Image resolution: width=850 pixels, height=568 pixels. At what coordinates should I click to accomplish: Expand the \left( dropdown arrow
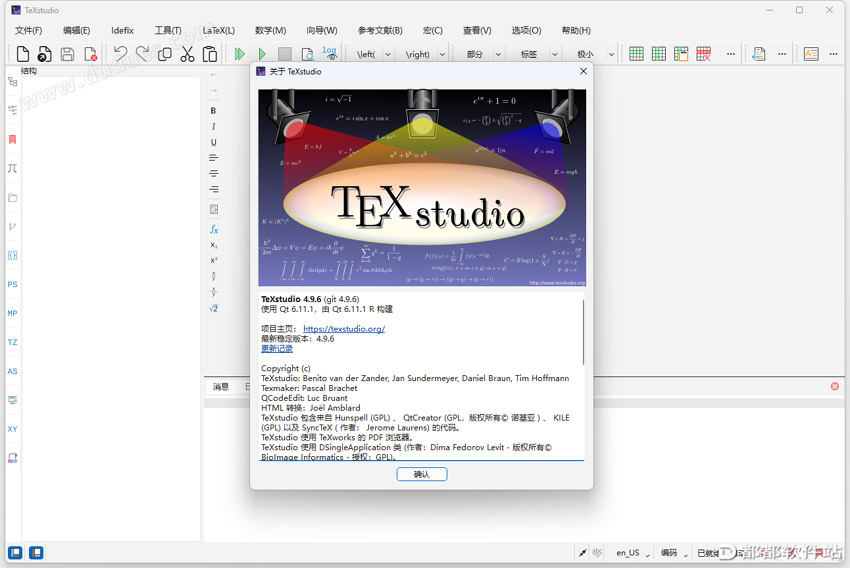point(388,54)
